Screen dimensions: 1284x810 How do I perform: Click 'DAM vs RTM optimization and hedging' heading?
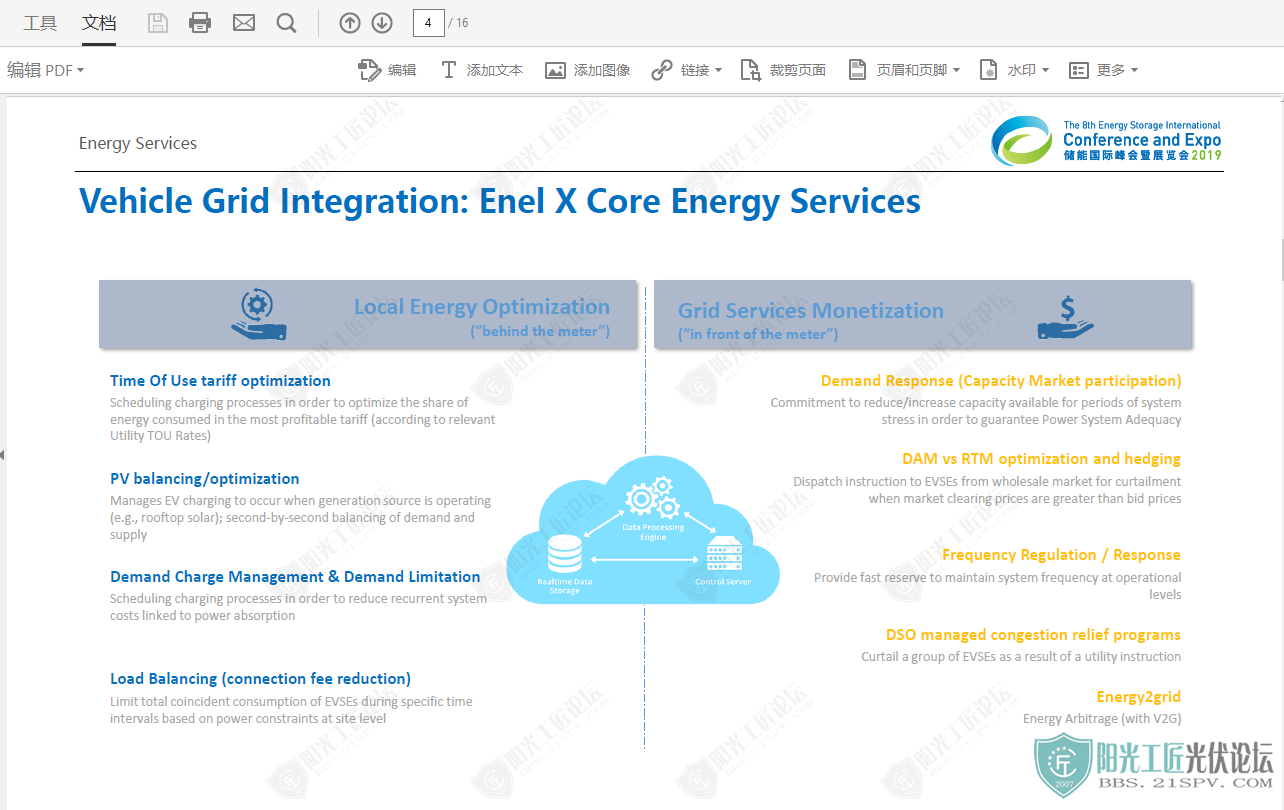click(1041, 458)
